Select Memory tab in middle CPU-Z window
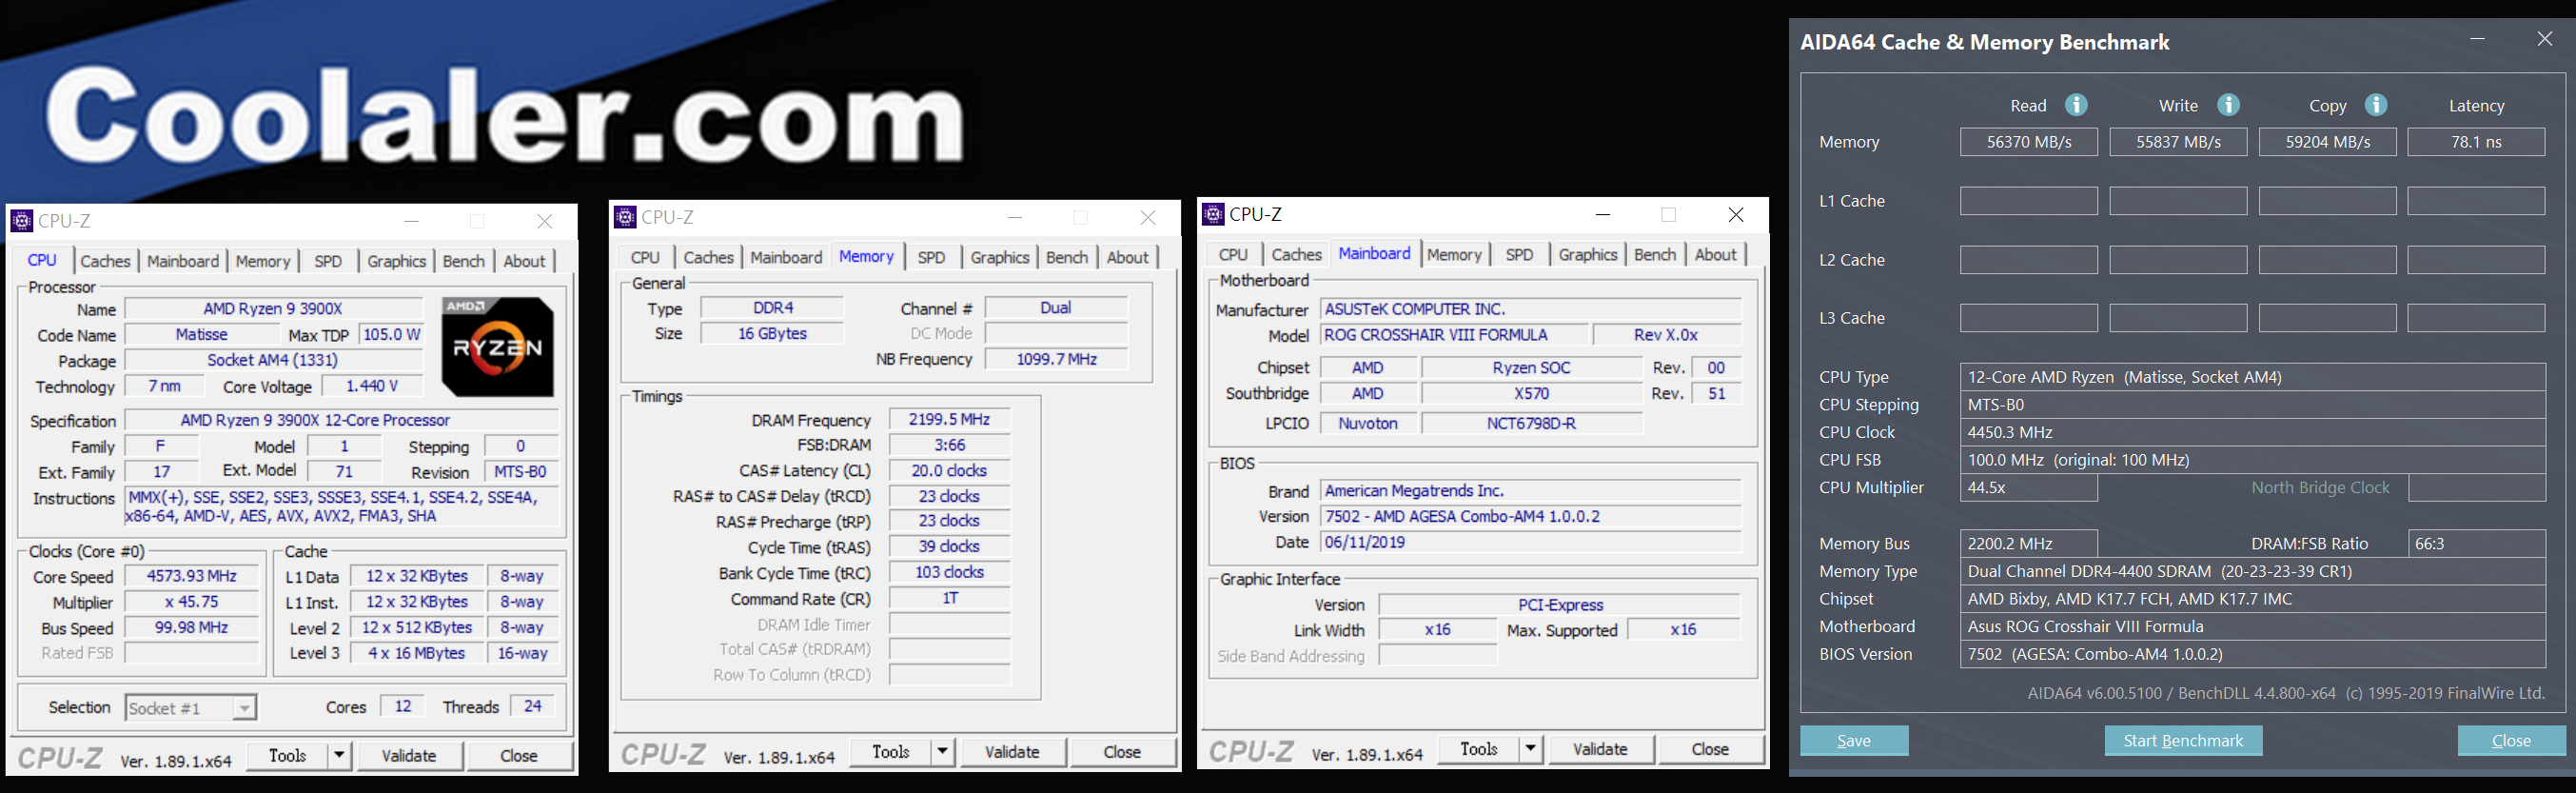The width and height of the screenshot is (2576, 793). click(866, 256)
